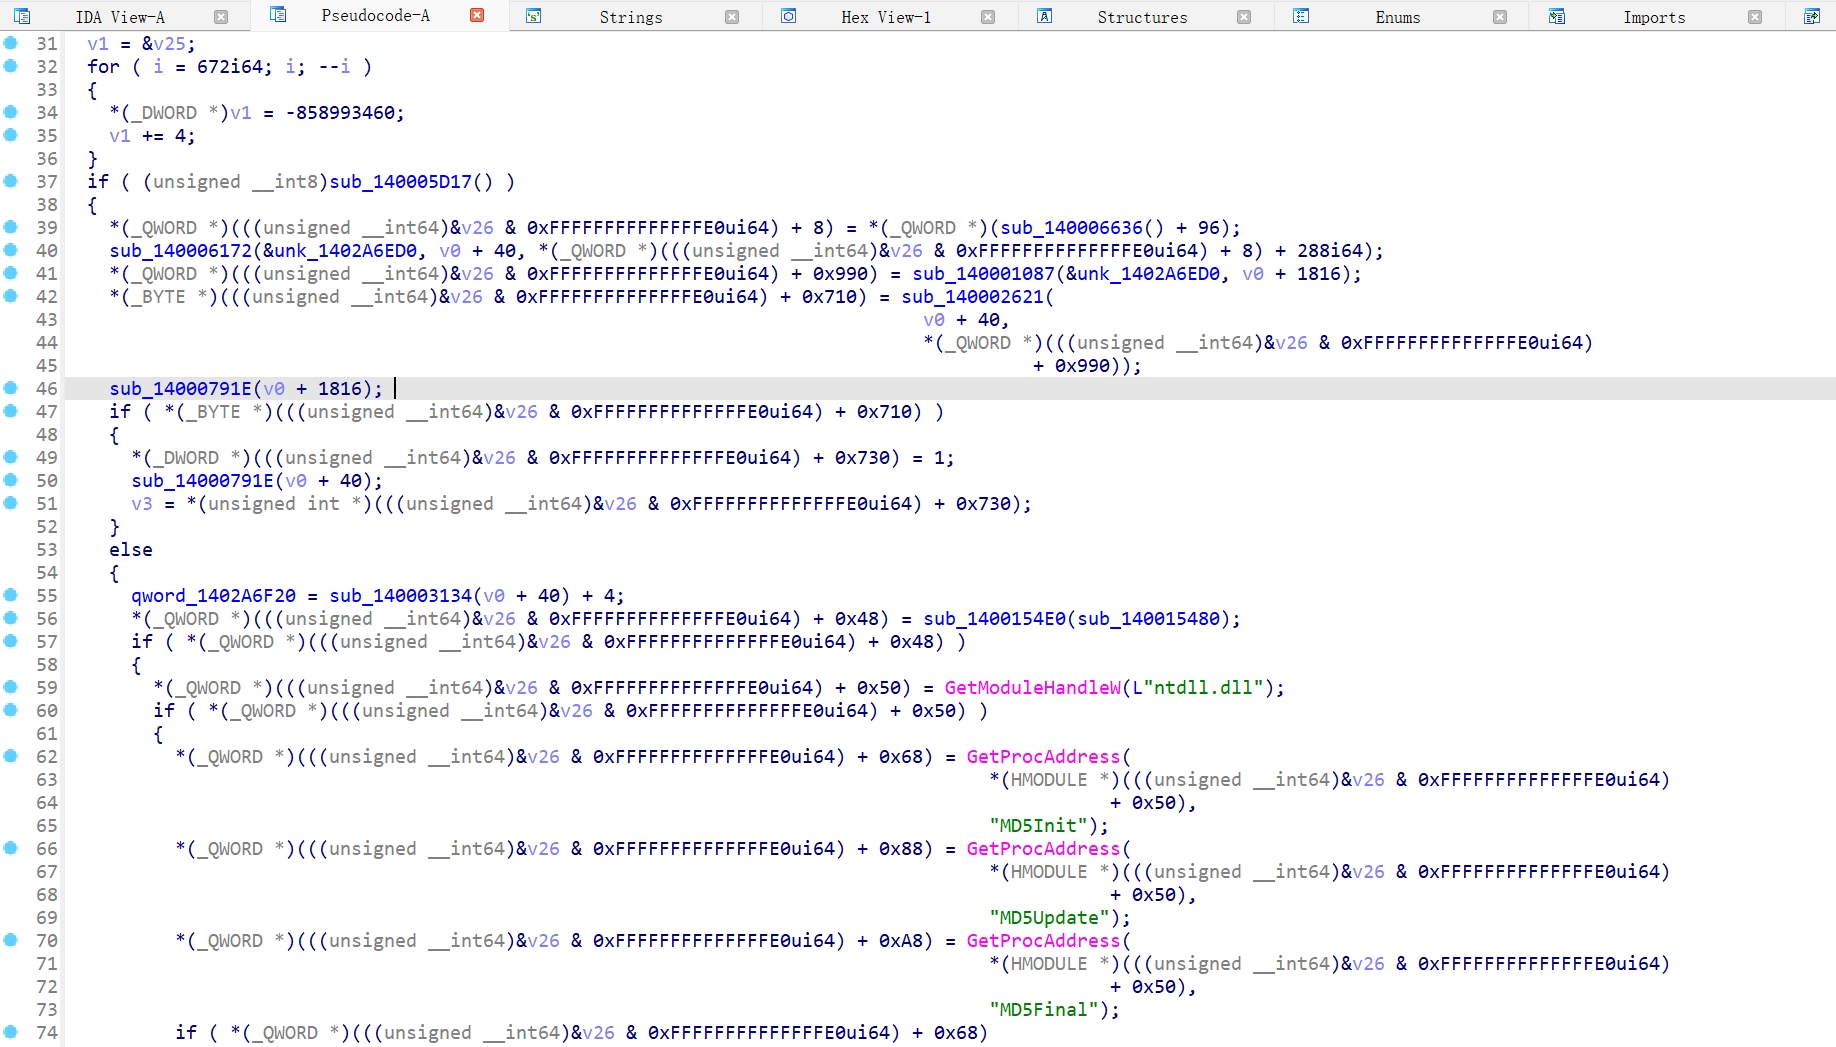Toggle the breakpoint dot on line 59
The width and height of the screenshot is (1836, 1047).
[11, 687]
